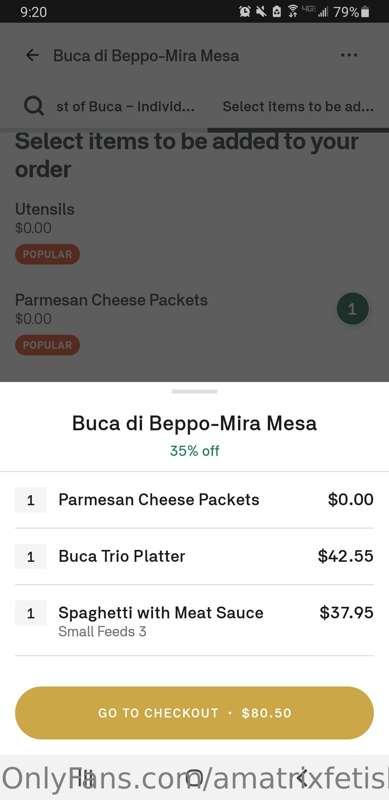Tap the 35% off promotion text
Image resolution: width=389 pixels, height=800 pixels.
point(194,451)
